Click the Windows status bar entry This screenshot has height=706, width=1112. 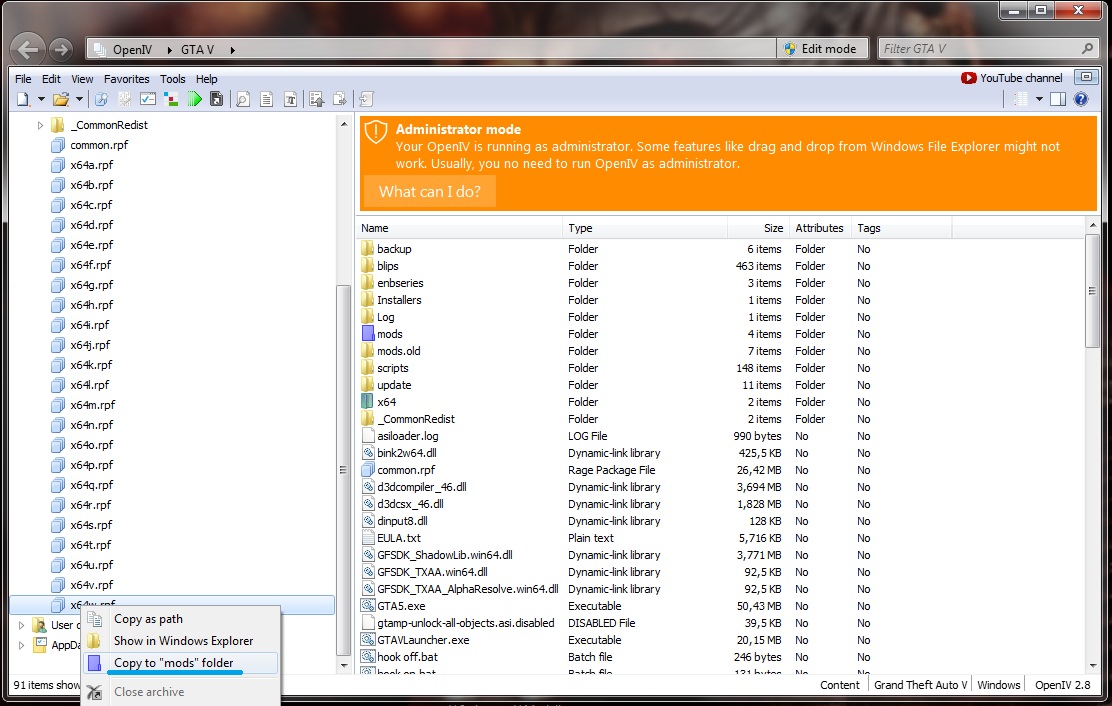tap(998, 685)
